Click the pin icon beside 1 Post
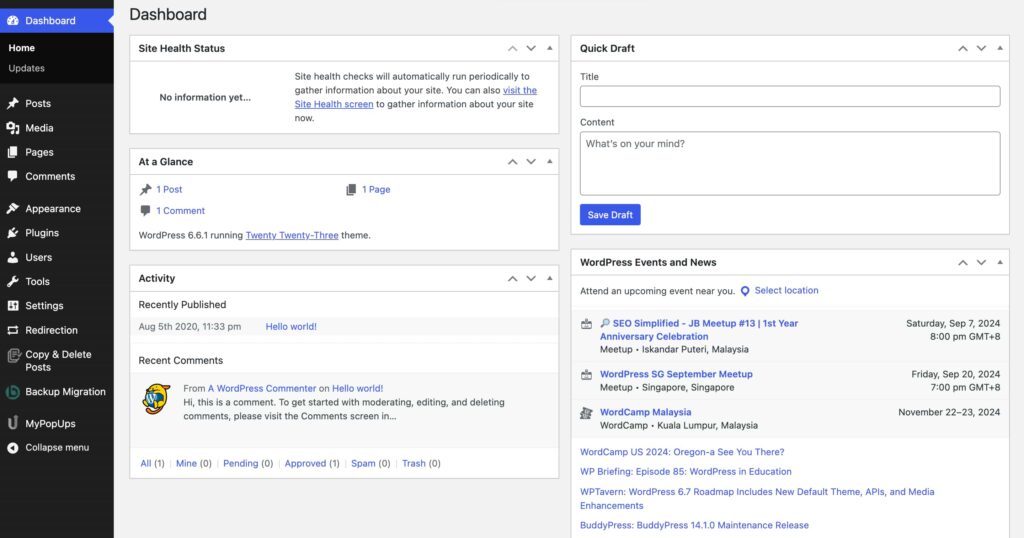Image resolution: width=1024 pixels, height=538 pixels. [145, 189]
